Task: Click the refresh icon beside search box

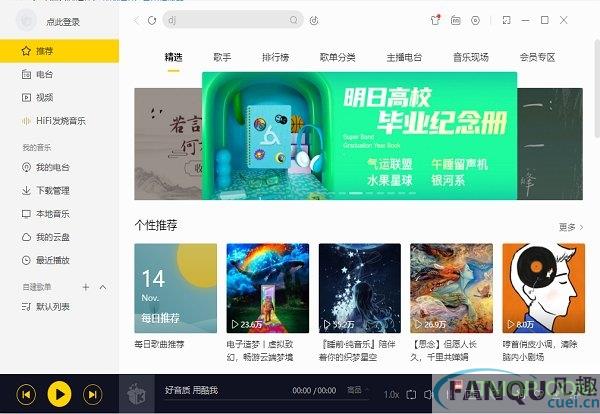Action: pyautogui.click(x=152, y=20)
